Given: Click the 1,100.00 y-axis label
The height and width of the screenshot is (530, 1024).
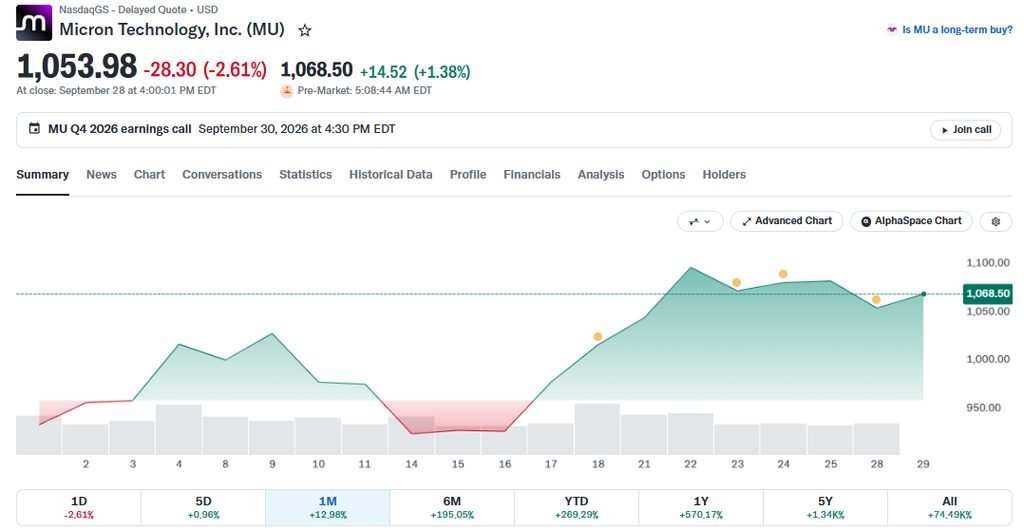Looking at the screenshot, I should click(987, 262).
